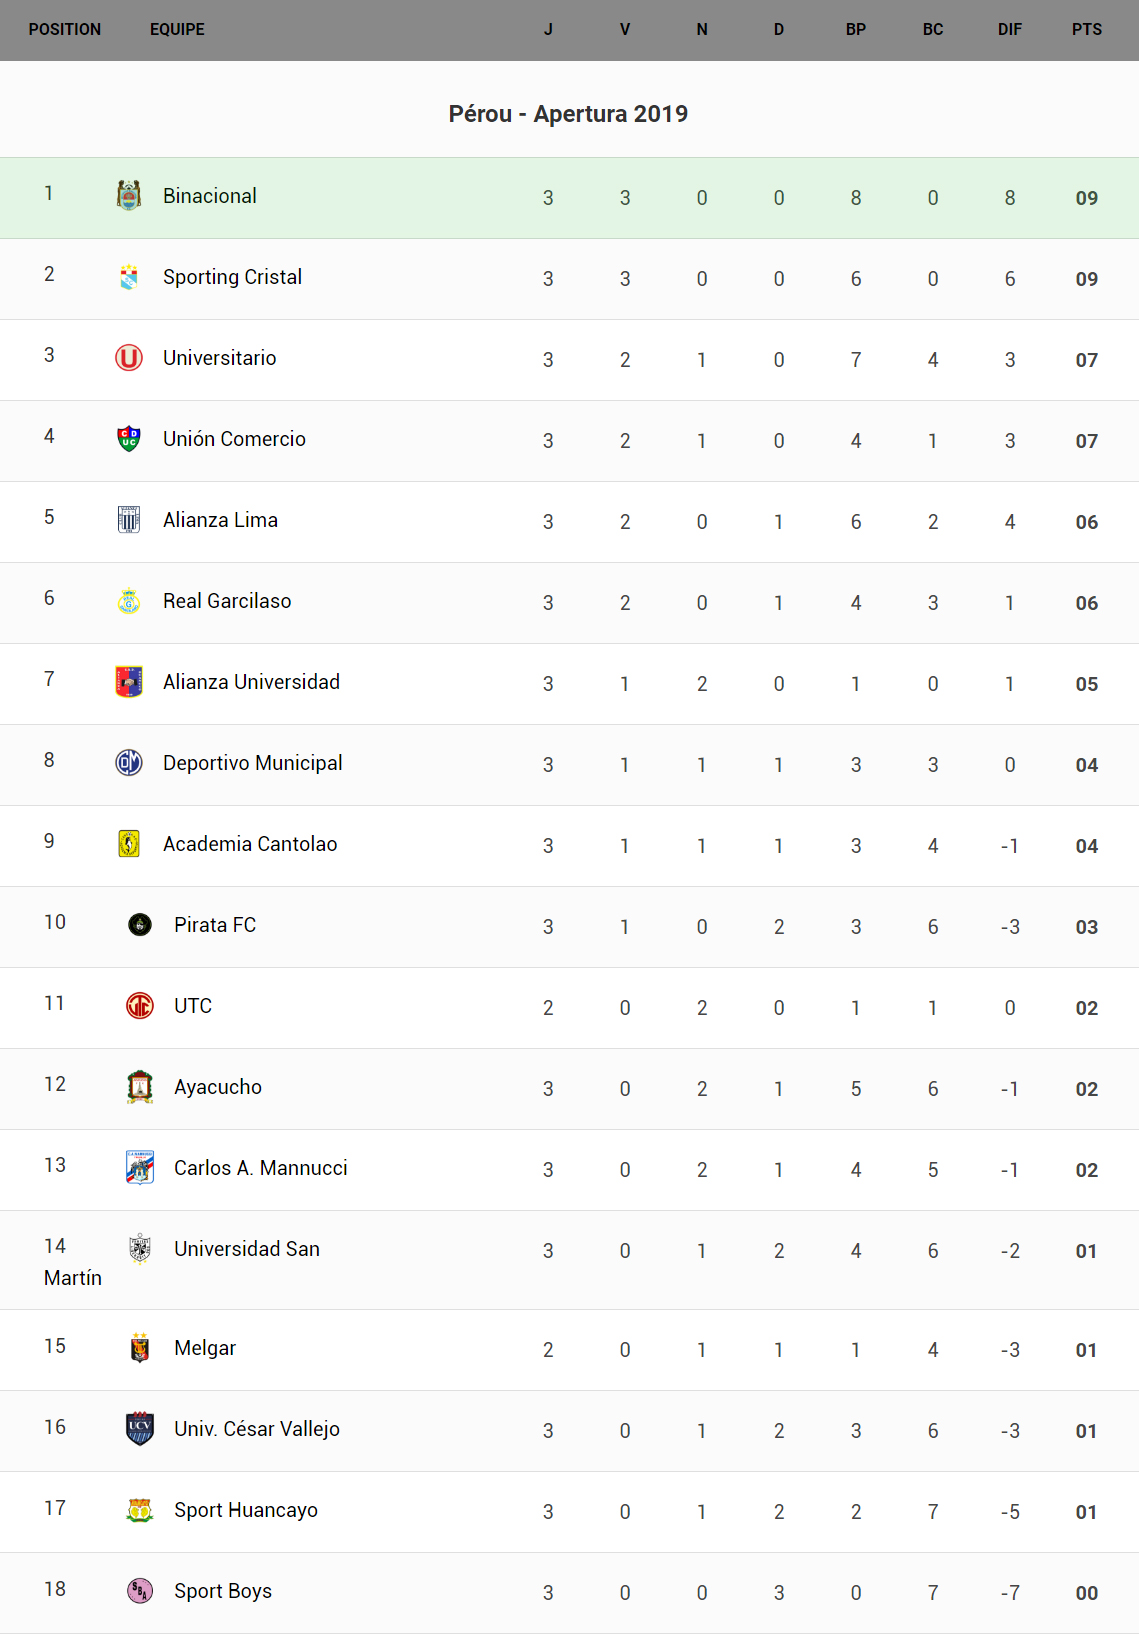This screenshot has width=1139, height=1640.
Task: Click the UTC red circular logo
Action: pos(140,1006)
